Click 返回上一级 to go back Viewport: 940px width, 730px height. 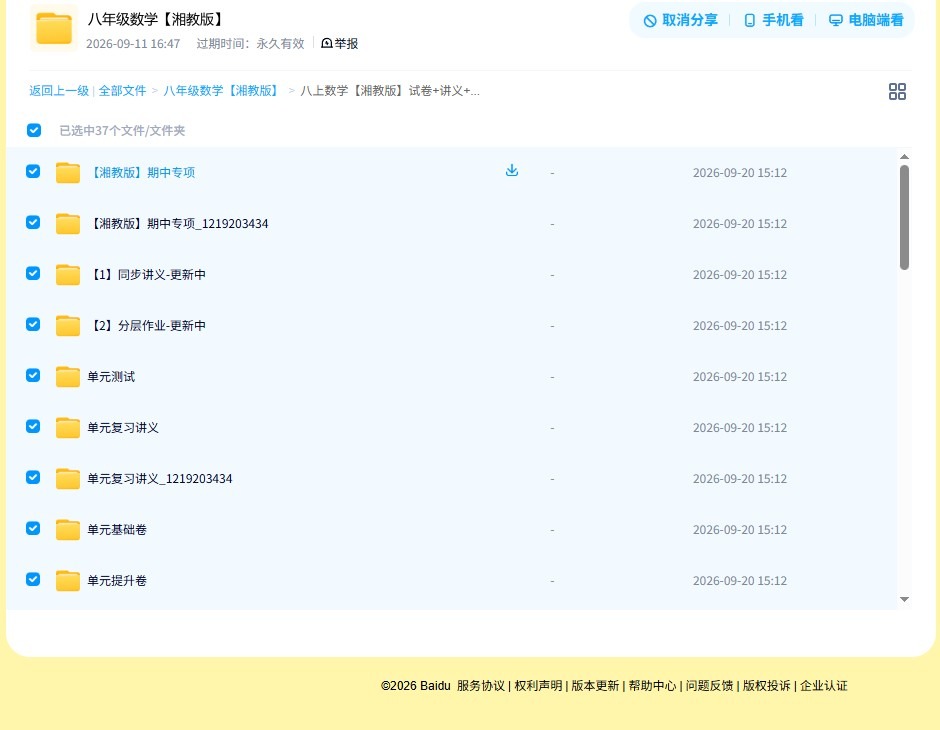(59, 91)
